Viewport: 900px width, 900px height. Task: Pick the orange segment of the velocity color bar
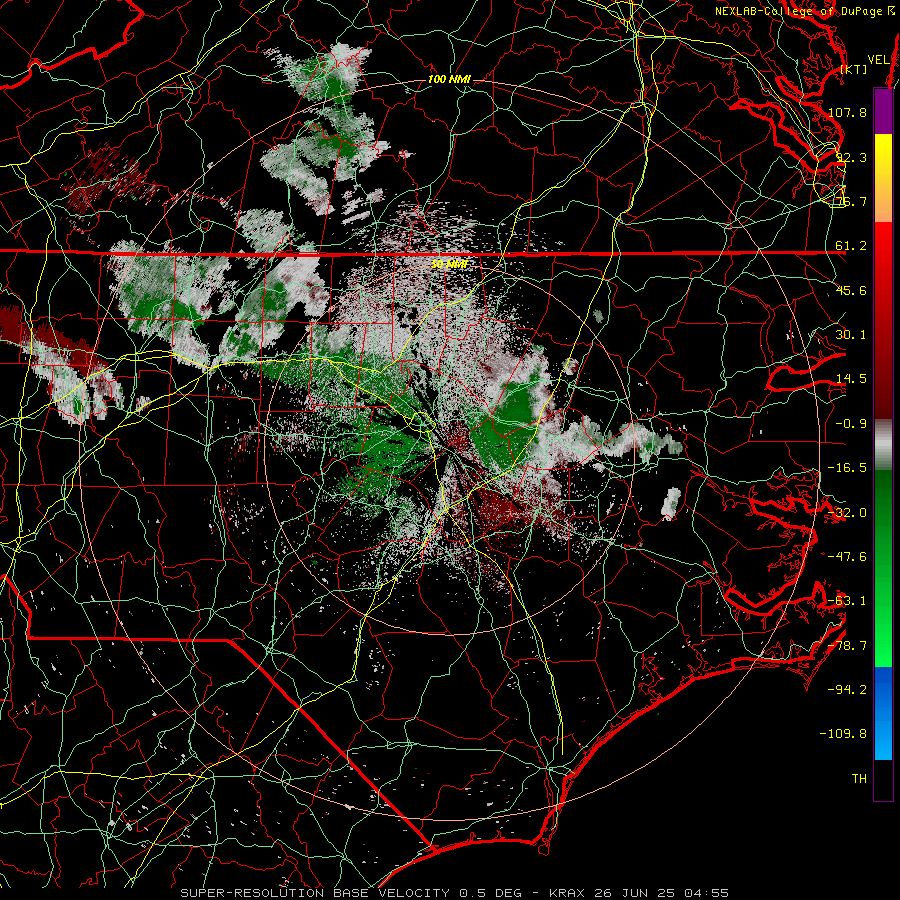(x=883, y=200)
